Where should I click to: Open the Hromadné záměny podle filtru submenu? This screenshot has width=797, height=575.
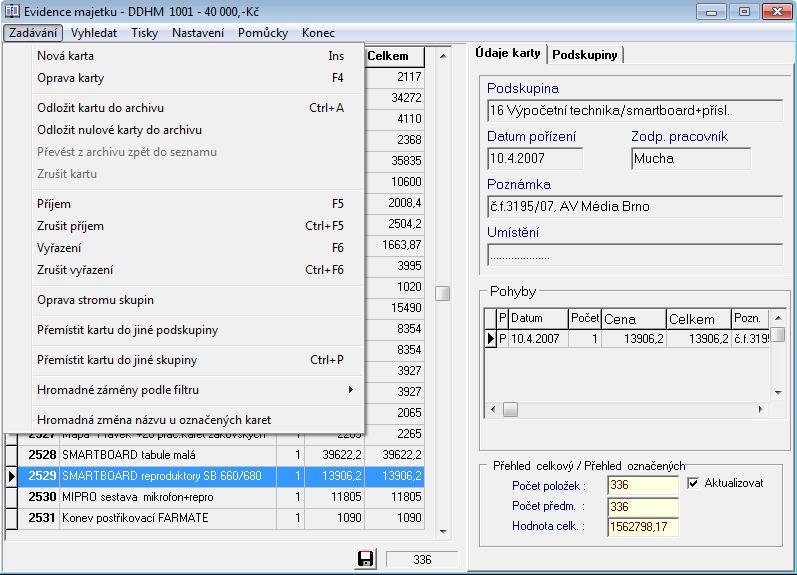tap(198, 390)
